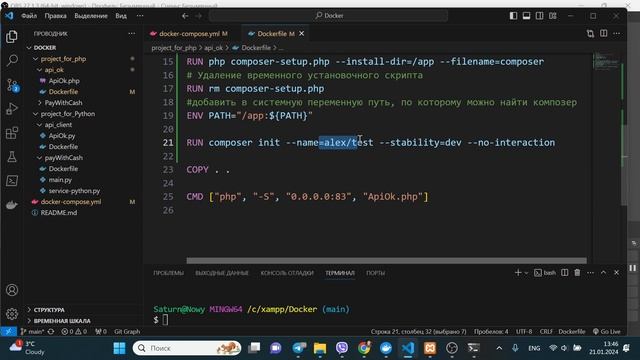The image size is (640, 360).
Task: Open the Вид menu
Action: pos(121,16)
